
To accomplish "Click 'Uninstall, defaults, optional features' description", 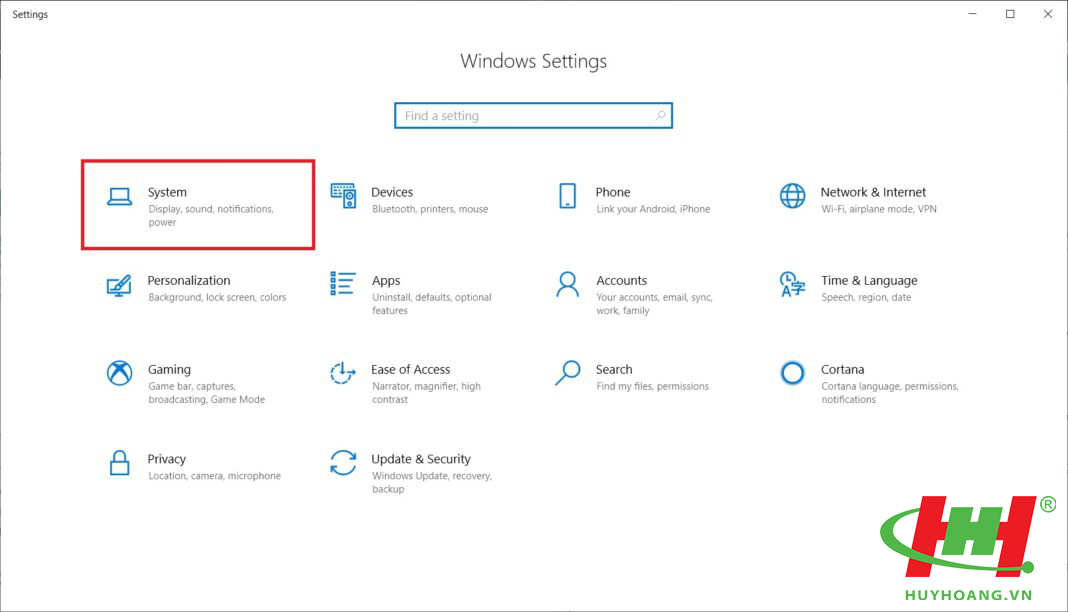I will 432,304.
